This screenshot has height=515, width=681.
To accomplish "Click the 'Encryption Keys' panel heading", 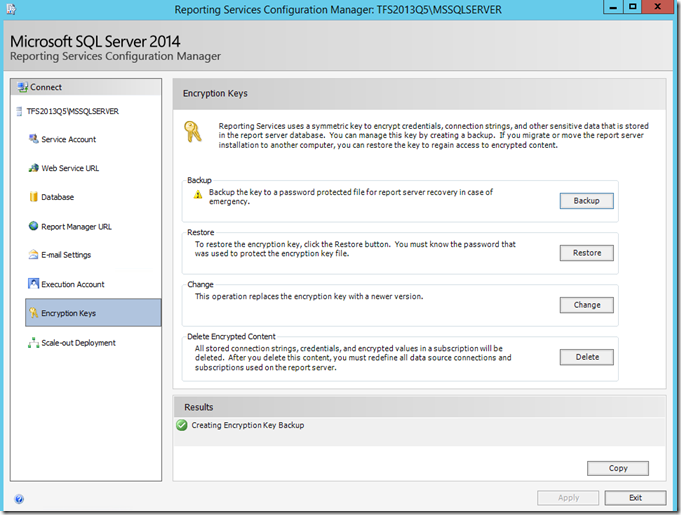I will pyautogui.click(x=215, y=93).
